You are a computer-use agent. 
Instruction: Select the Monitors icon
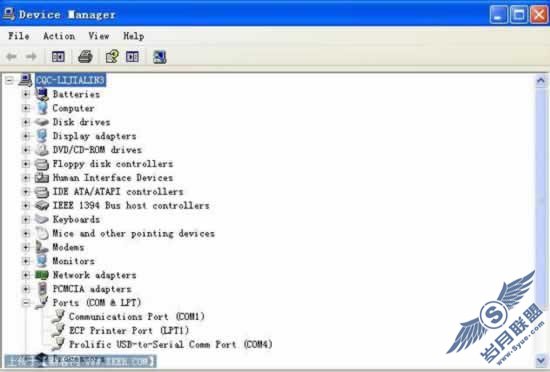tap(42, 261)
